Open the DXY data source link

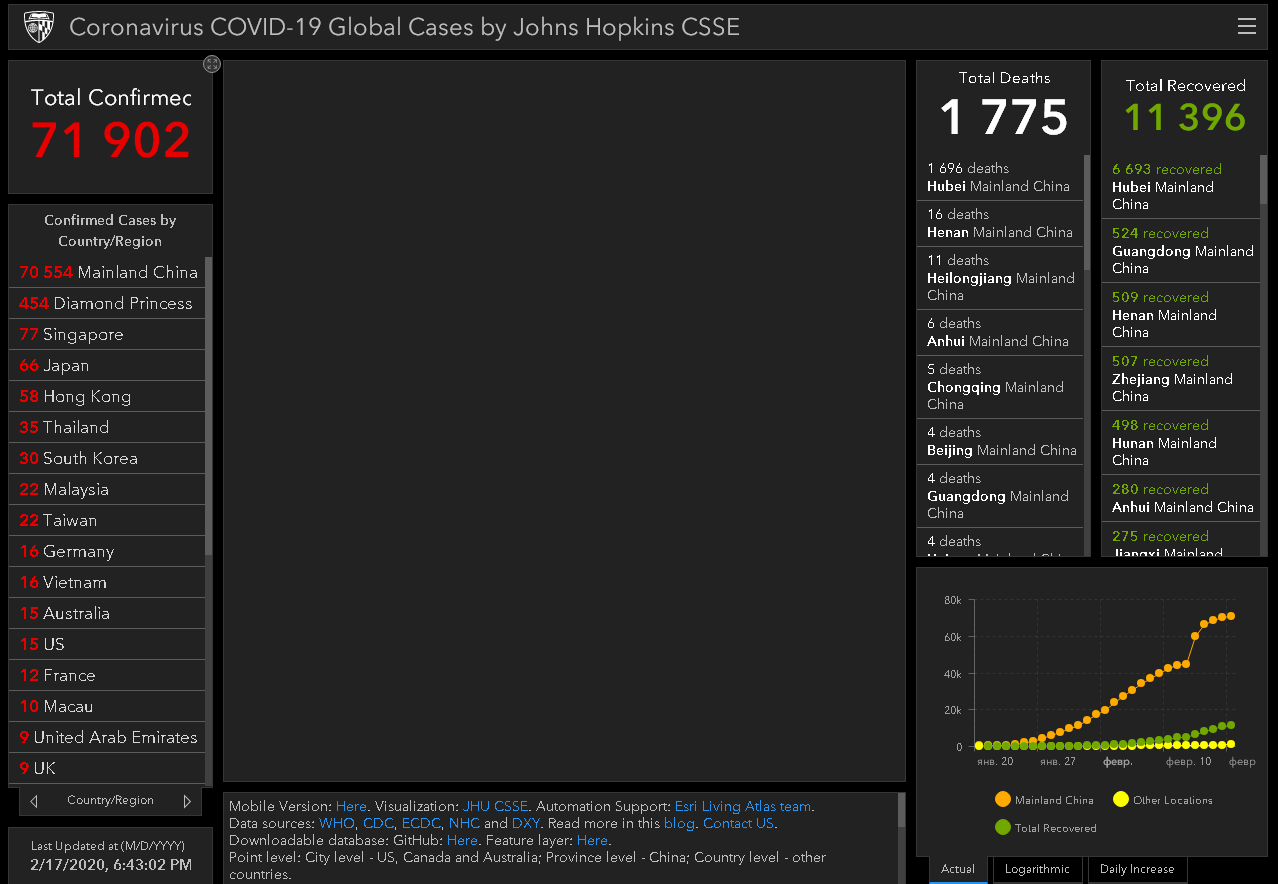tap(526, 824)
